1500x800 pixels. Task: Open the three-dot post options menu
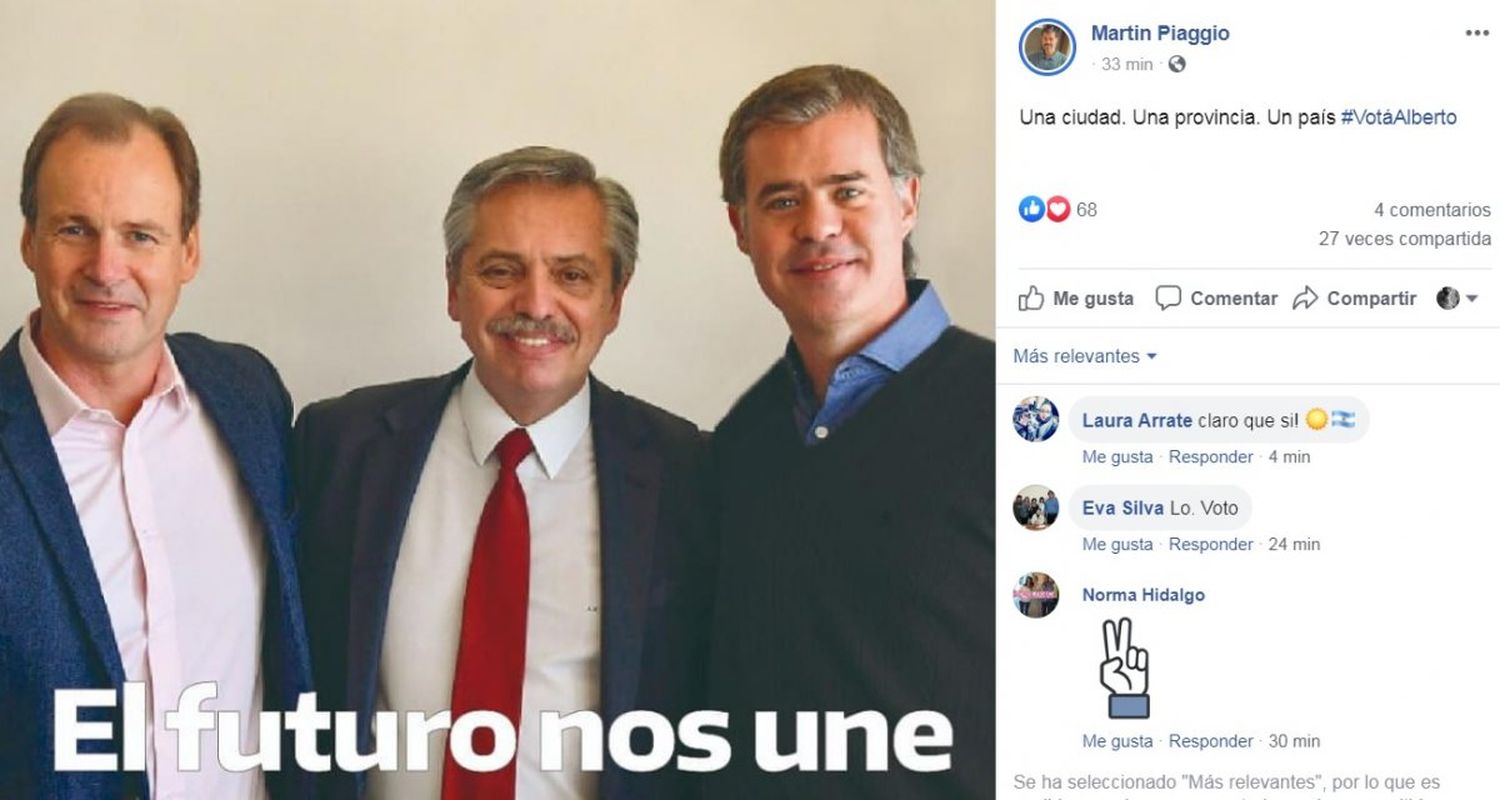point(1477,33)
